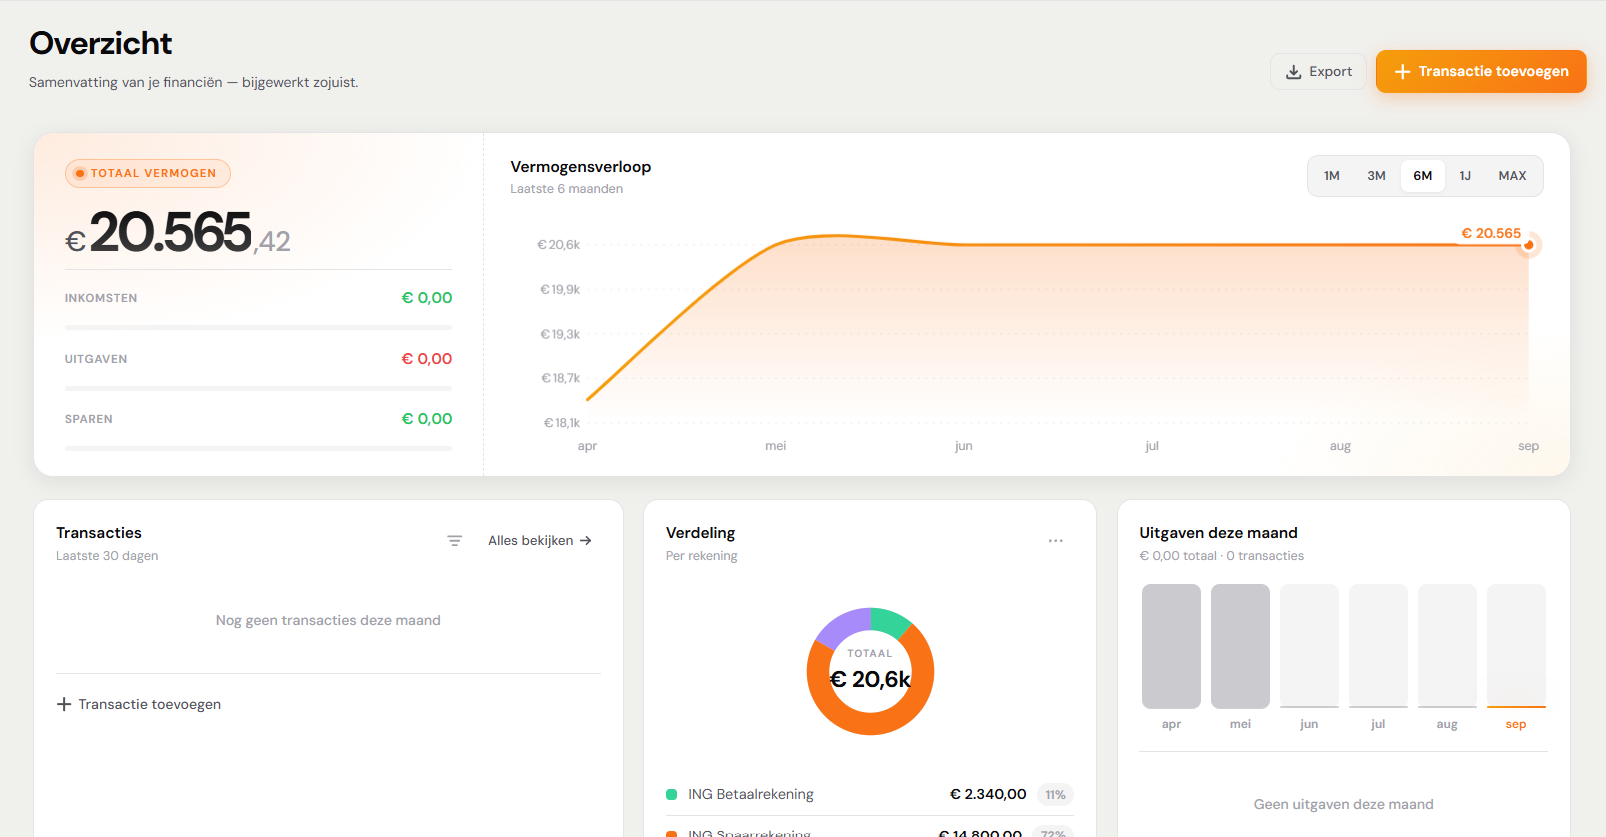Open the filter icon in Transacties
The height and width of the screenshot is (837, 1606).
[455, 541]
